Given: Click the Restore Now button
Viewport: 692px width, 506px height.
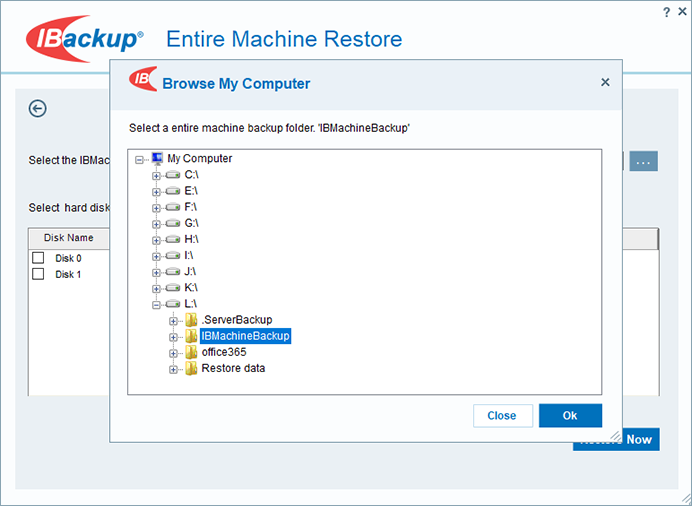Looking at the screenshot, I should [x=616, y=439].
